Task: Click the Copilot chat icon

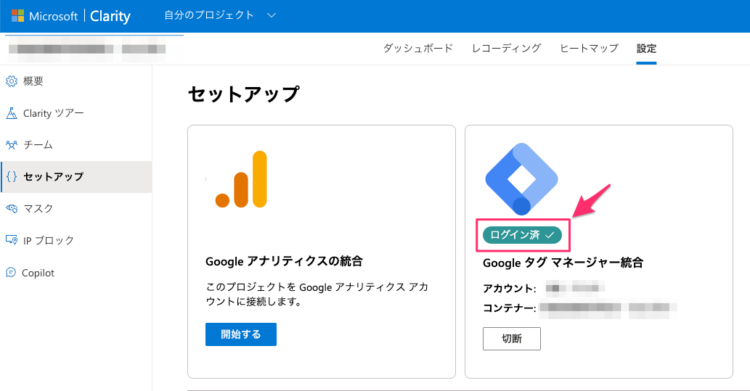Action: pyautogui.click(x=11, y=272)
